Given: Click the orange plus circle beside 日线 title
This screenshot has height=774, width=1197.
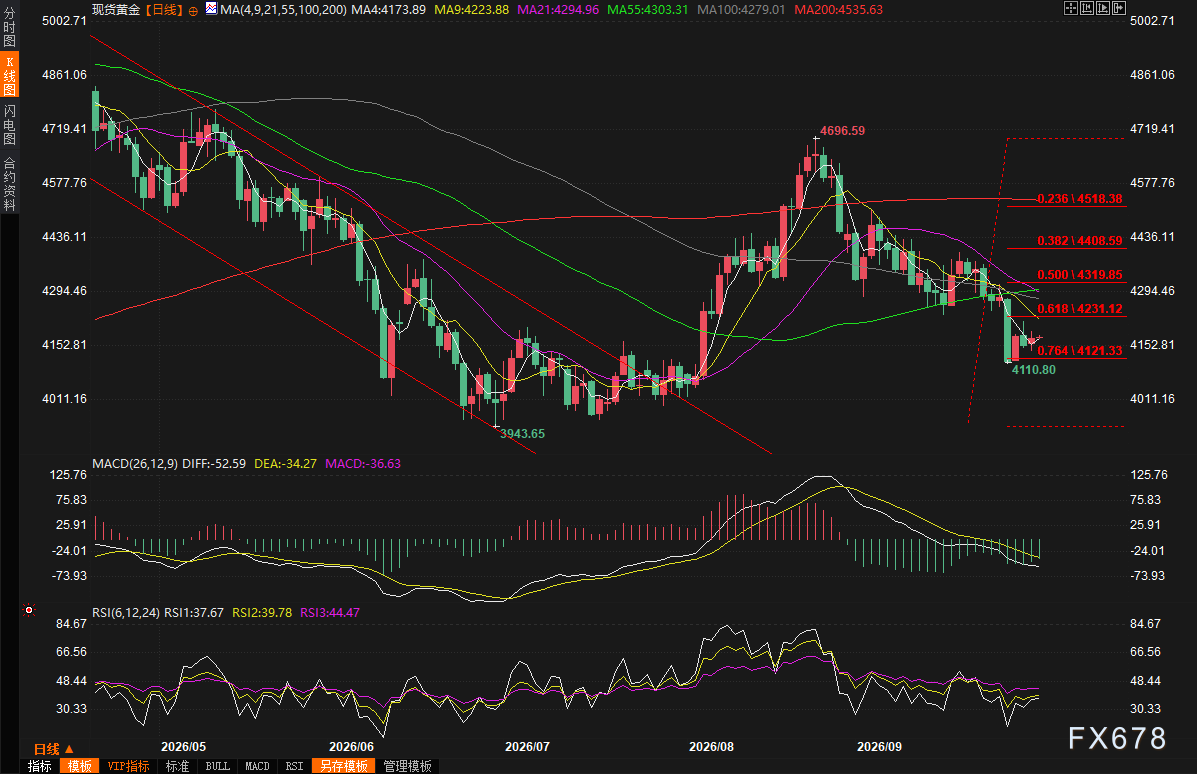Looking at the screenshot, I should (x=193, y=11).
